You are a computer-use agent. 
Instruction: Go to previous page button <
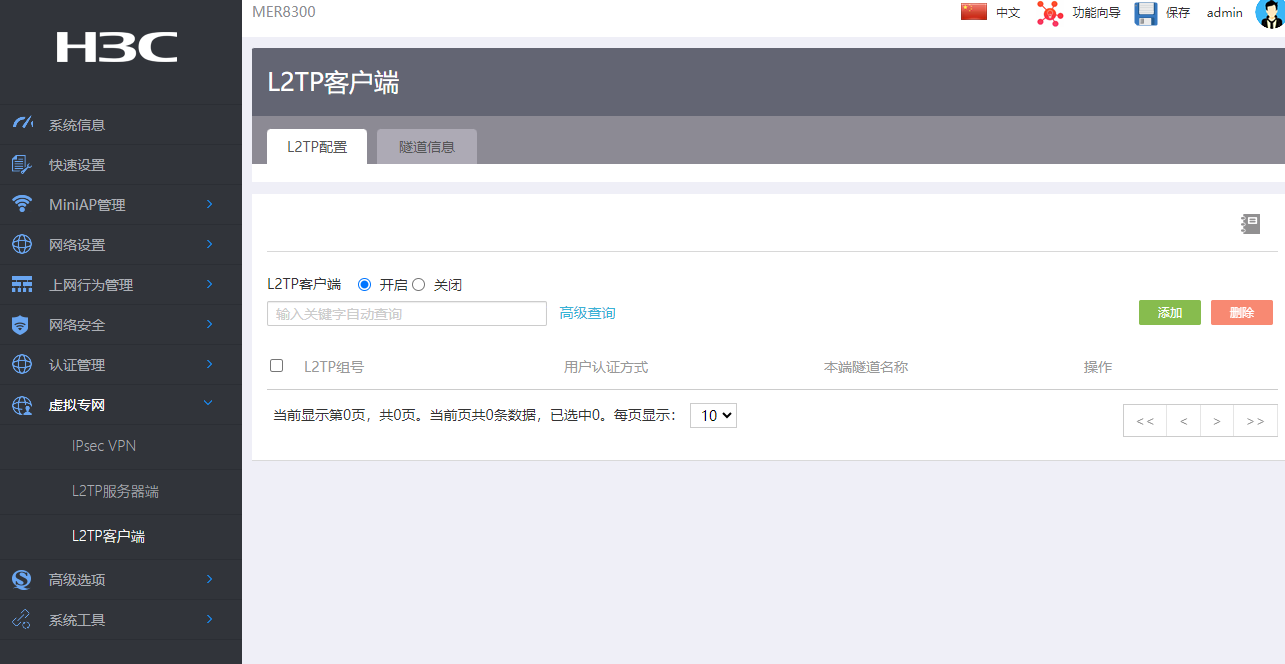pyautogui.click(x=1183, y=421)
